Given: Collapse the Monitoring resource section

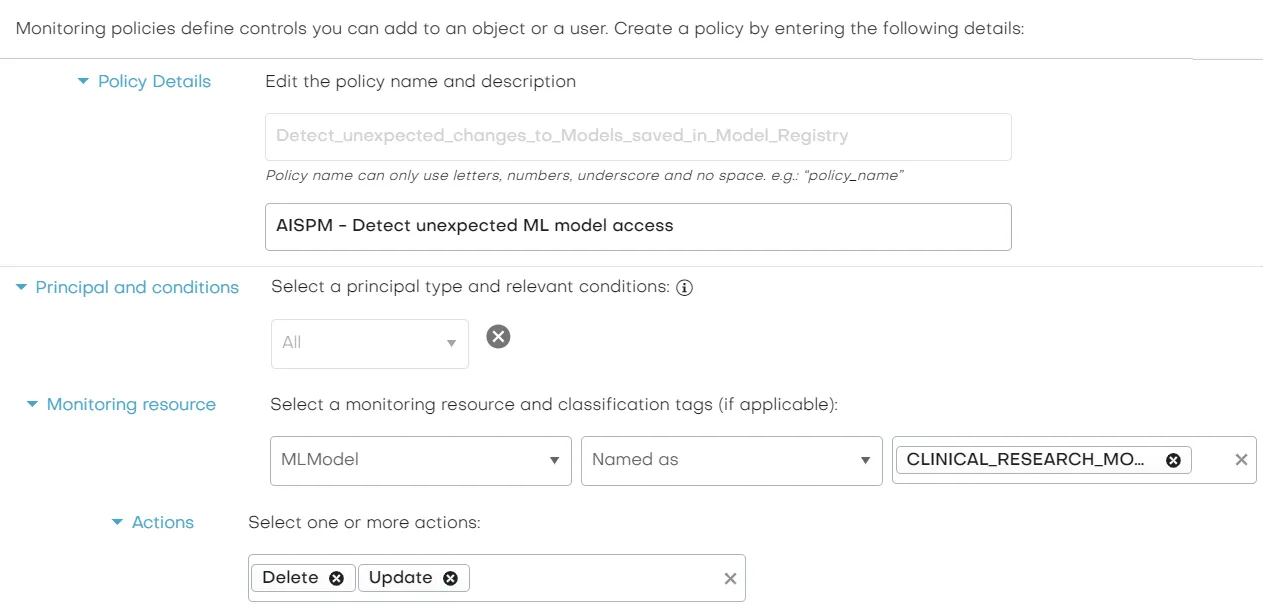Looking at the screenshot, I should tap(32, 404).
